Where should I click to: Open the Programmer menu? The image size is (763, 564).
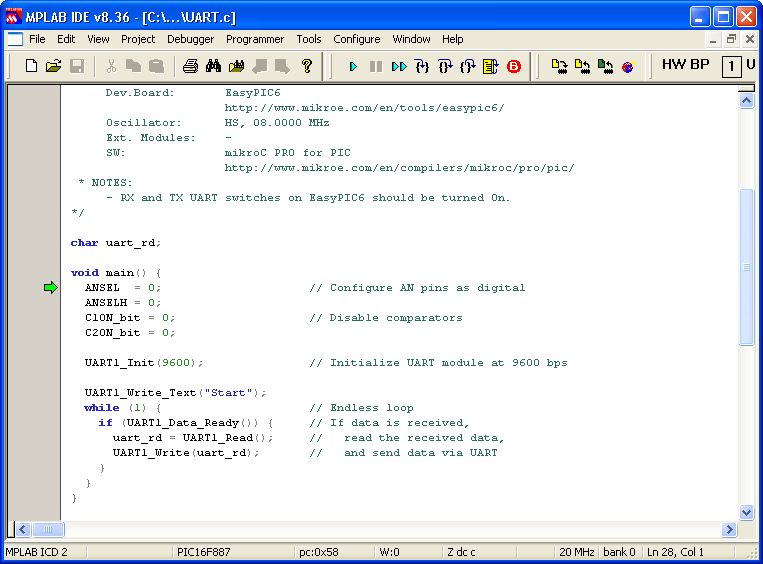[x=255, y=39]
